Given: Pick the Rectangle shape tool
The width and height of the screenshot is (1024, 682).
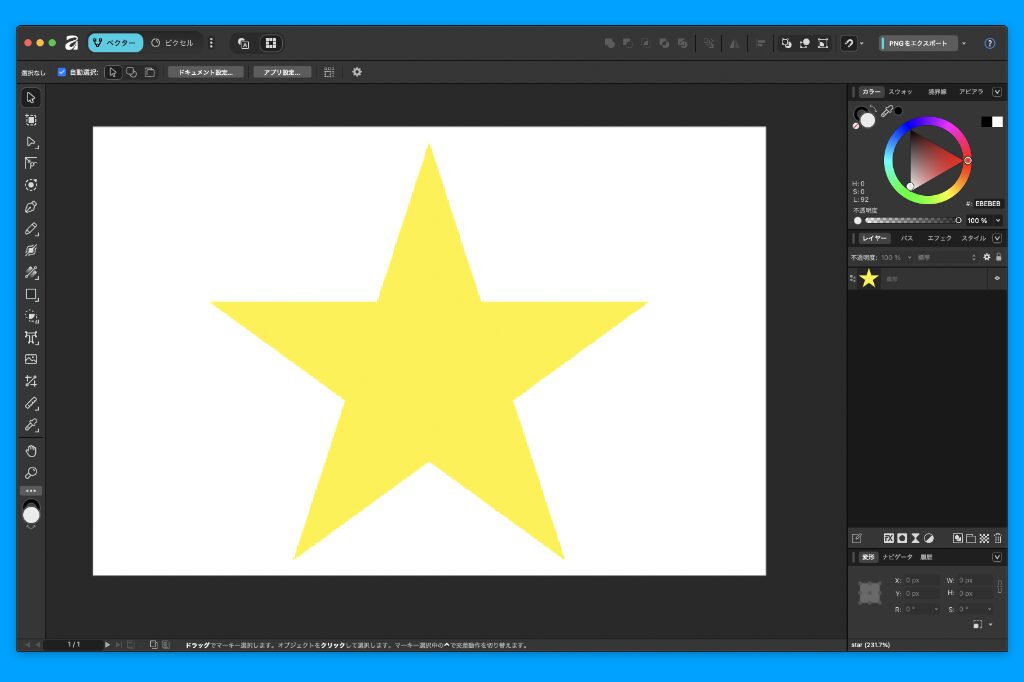Looking at the screenshot, I should tap(31, 295).
